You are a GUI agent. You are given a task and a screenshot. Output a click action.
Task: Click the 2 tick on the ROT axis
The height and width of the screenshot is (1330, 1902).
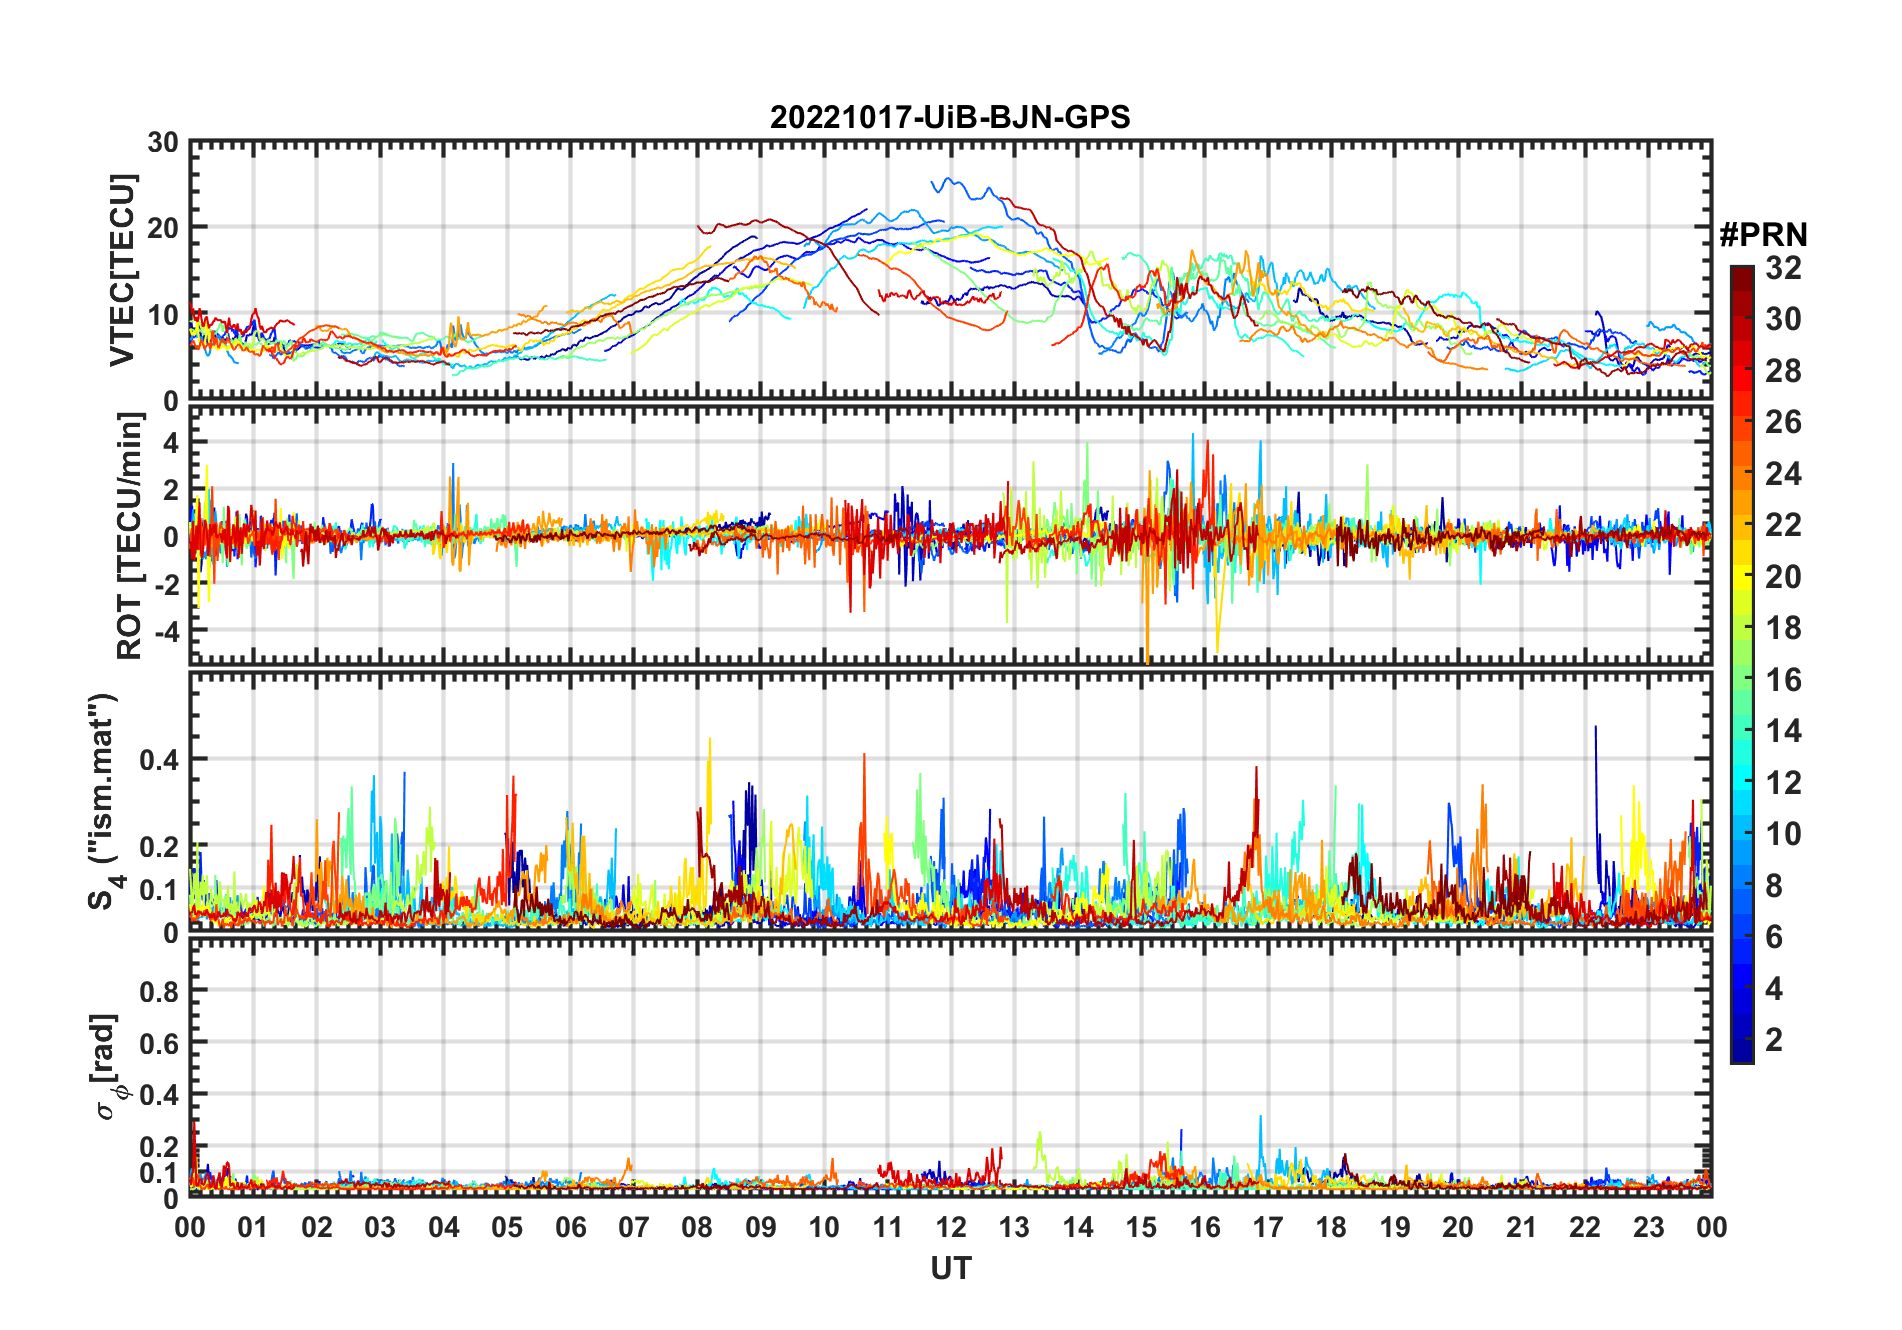[172, 490]
